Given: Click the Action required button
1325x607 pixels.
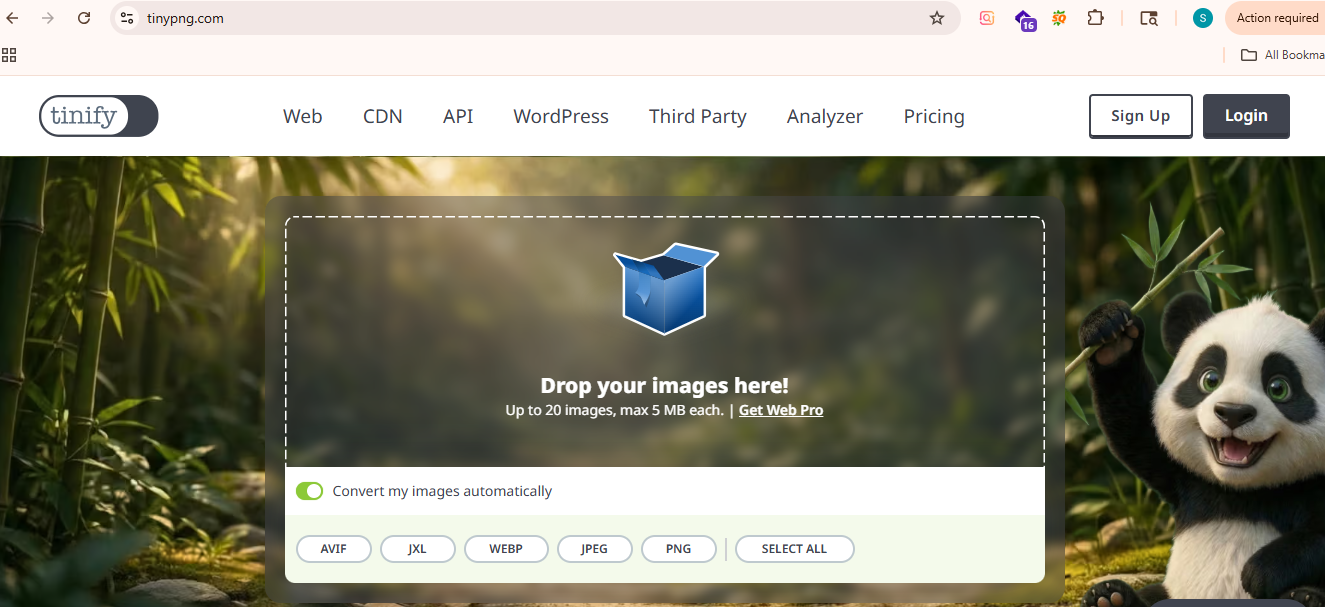Looking at the screenshot, I should tap(1275, 18).
